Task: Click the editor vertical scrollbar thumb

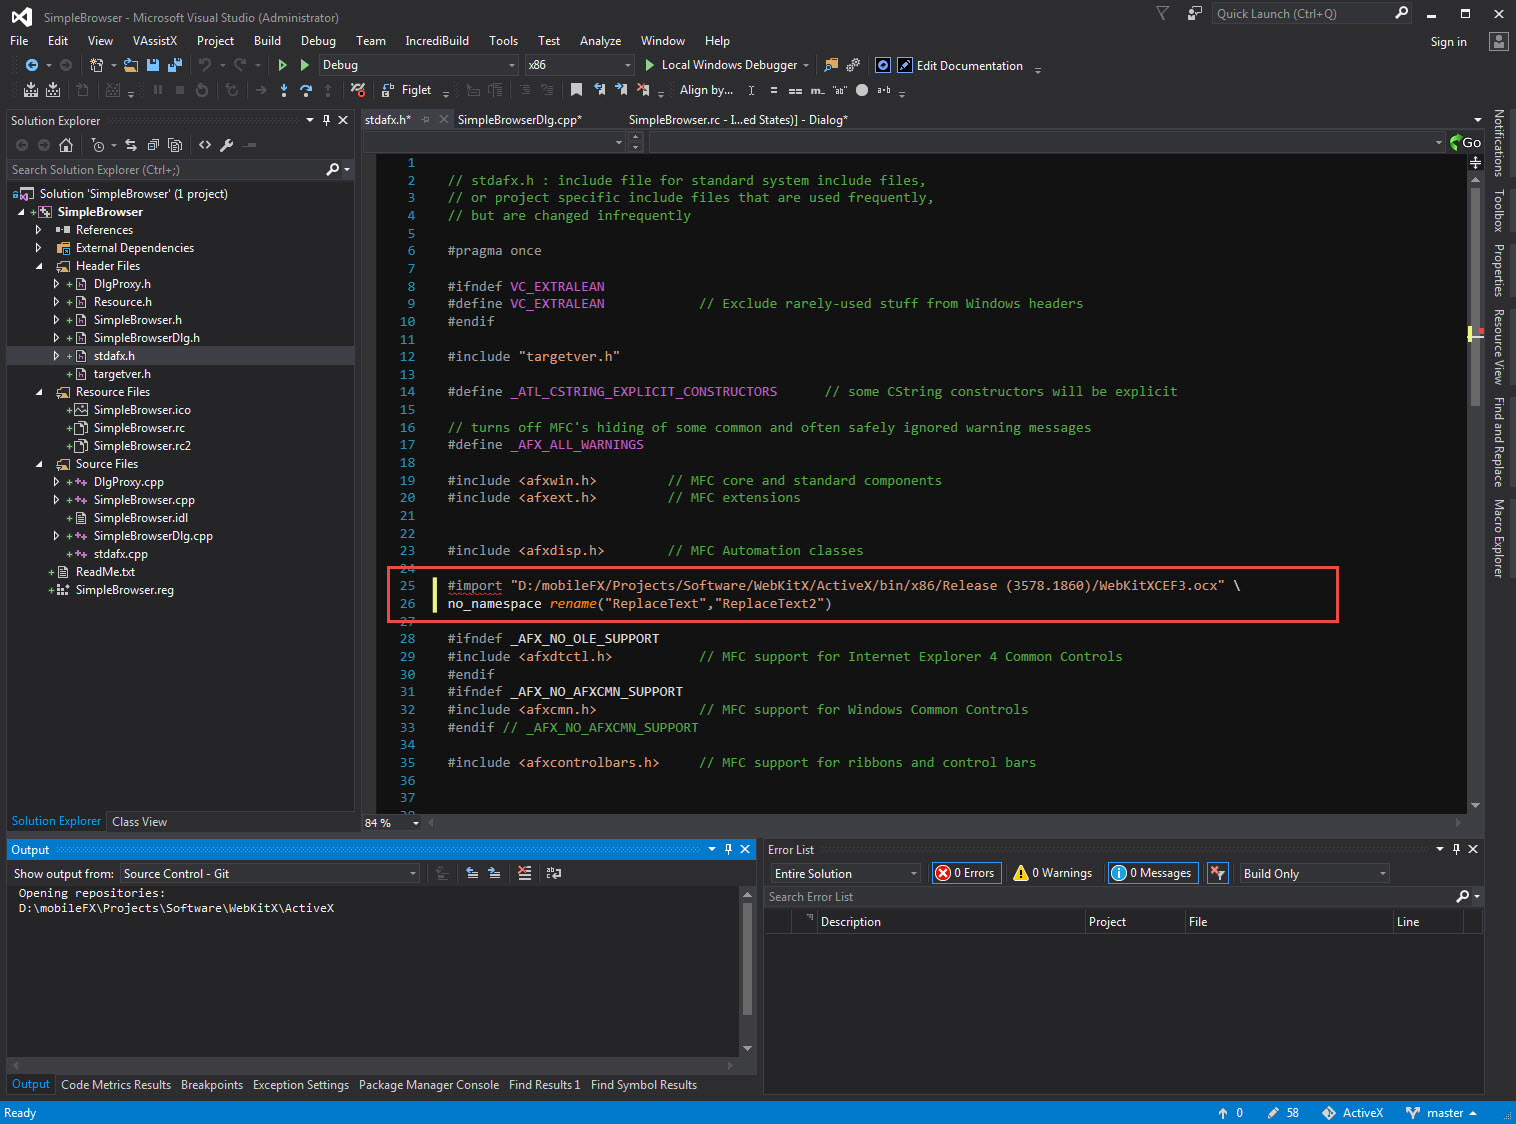Action: [1475, 296]
